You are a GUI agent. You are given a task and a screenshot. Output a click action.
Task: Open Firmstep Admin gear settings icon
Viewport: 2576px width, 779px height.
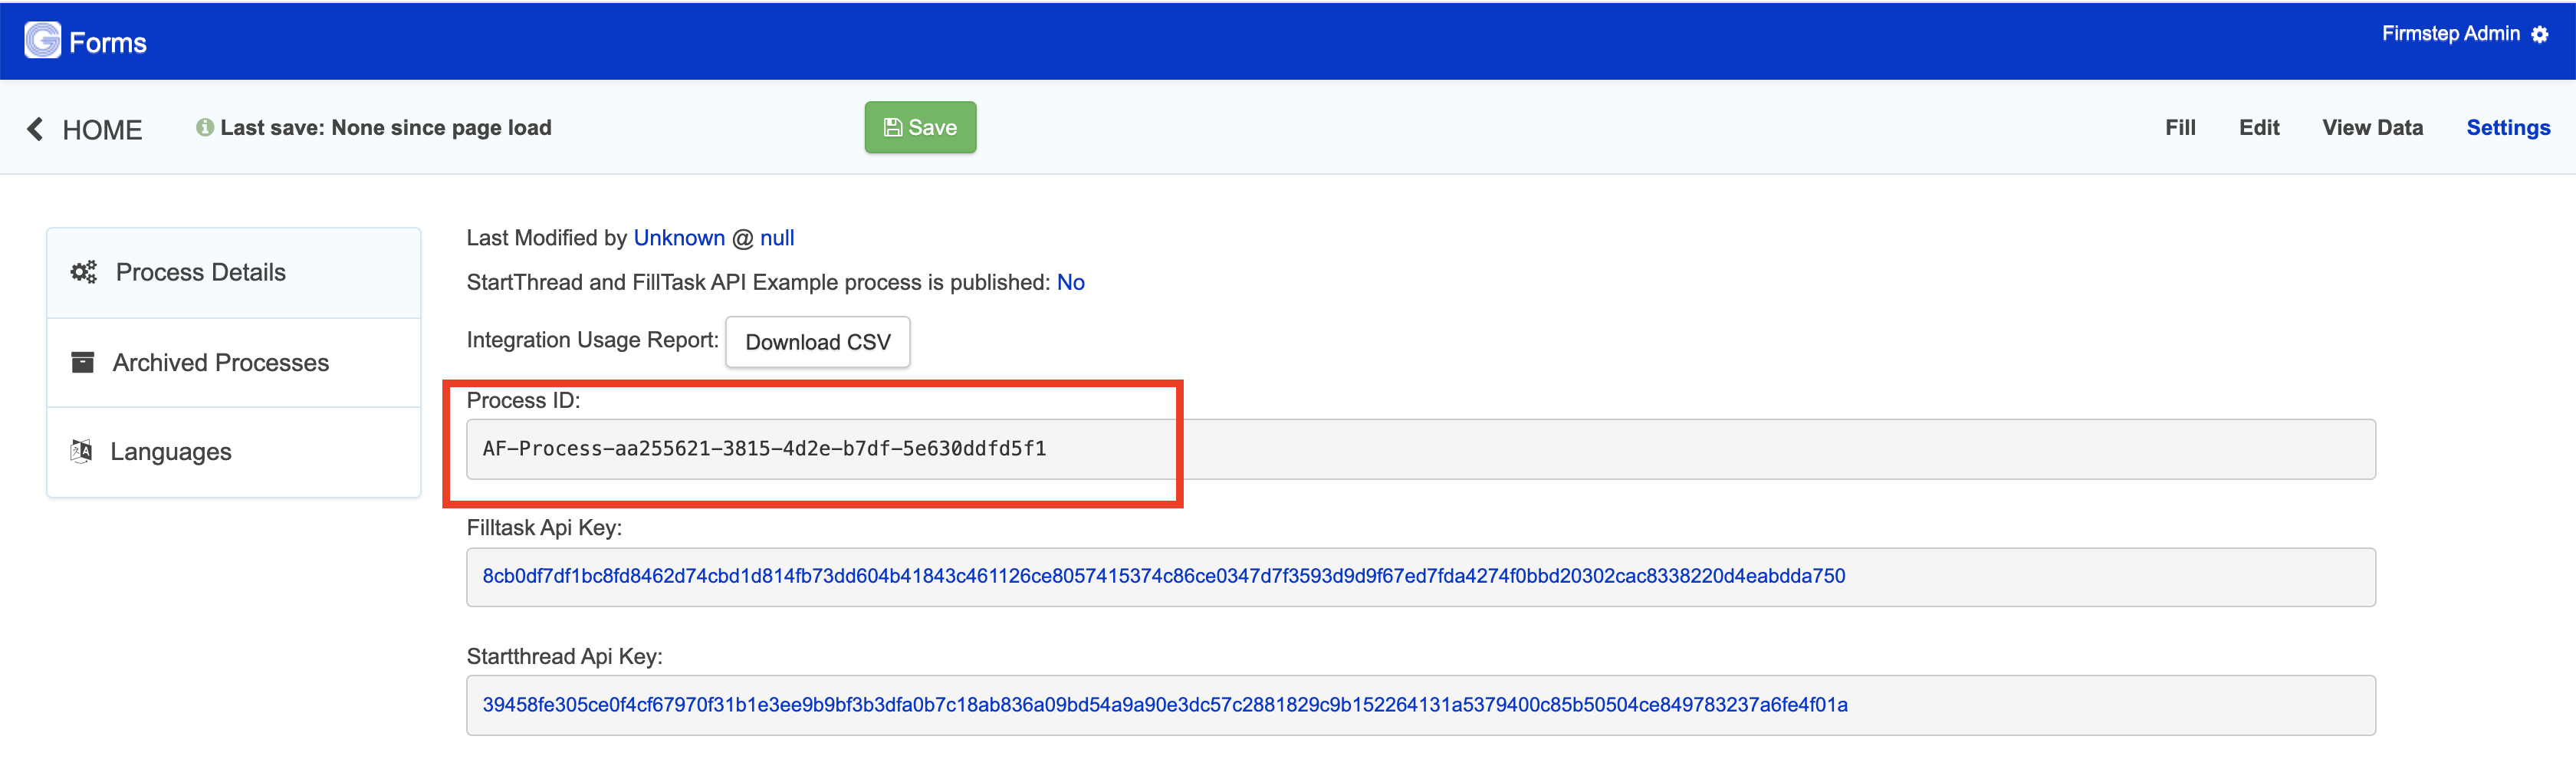click(x=2540, y=35)
